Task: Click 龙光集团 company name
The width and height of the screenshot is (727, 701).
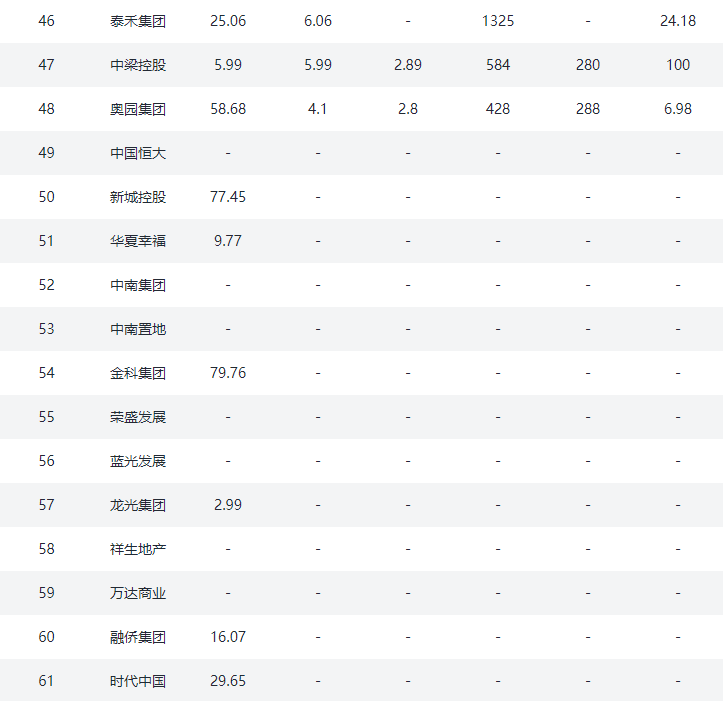Action: [x=138, y=505]
